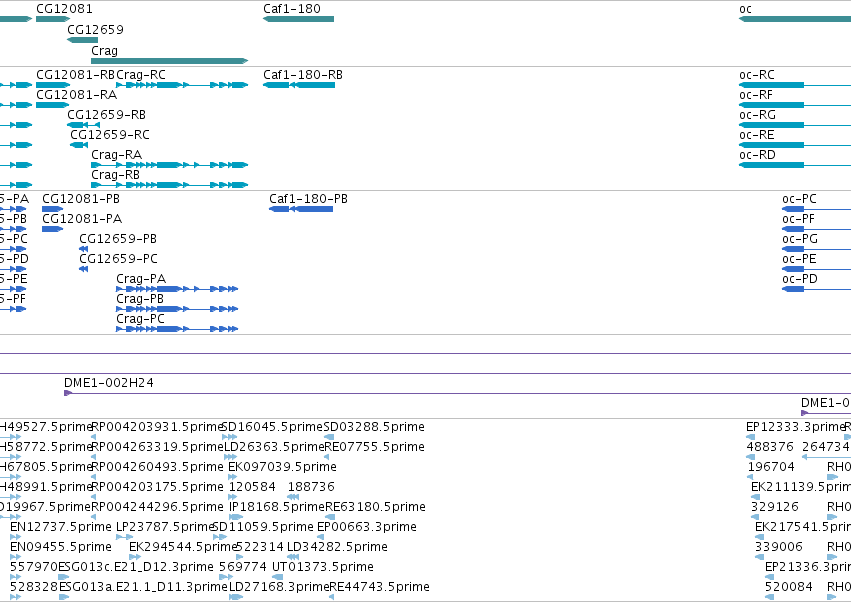Select transcript CG12081-RA
Viewport: 851px width, 602px height.
coord(52,105)
